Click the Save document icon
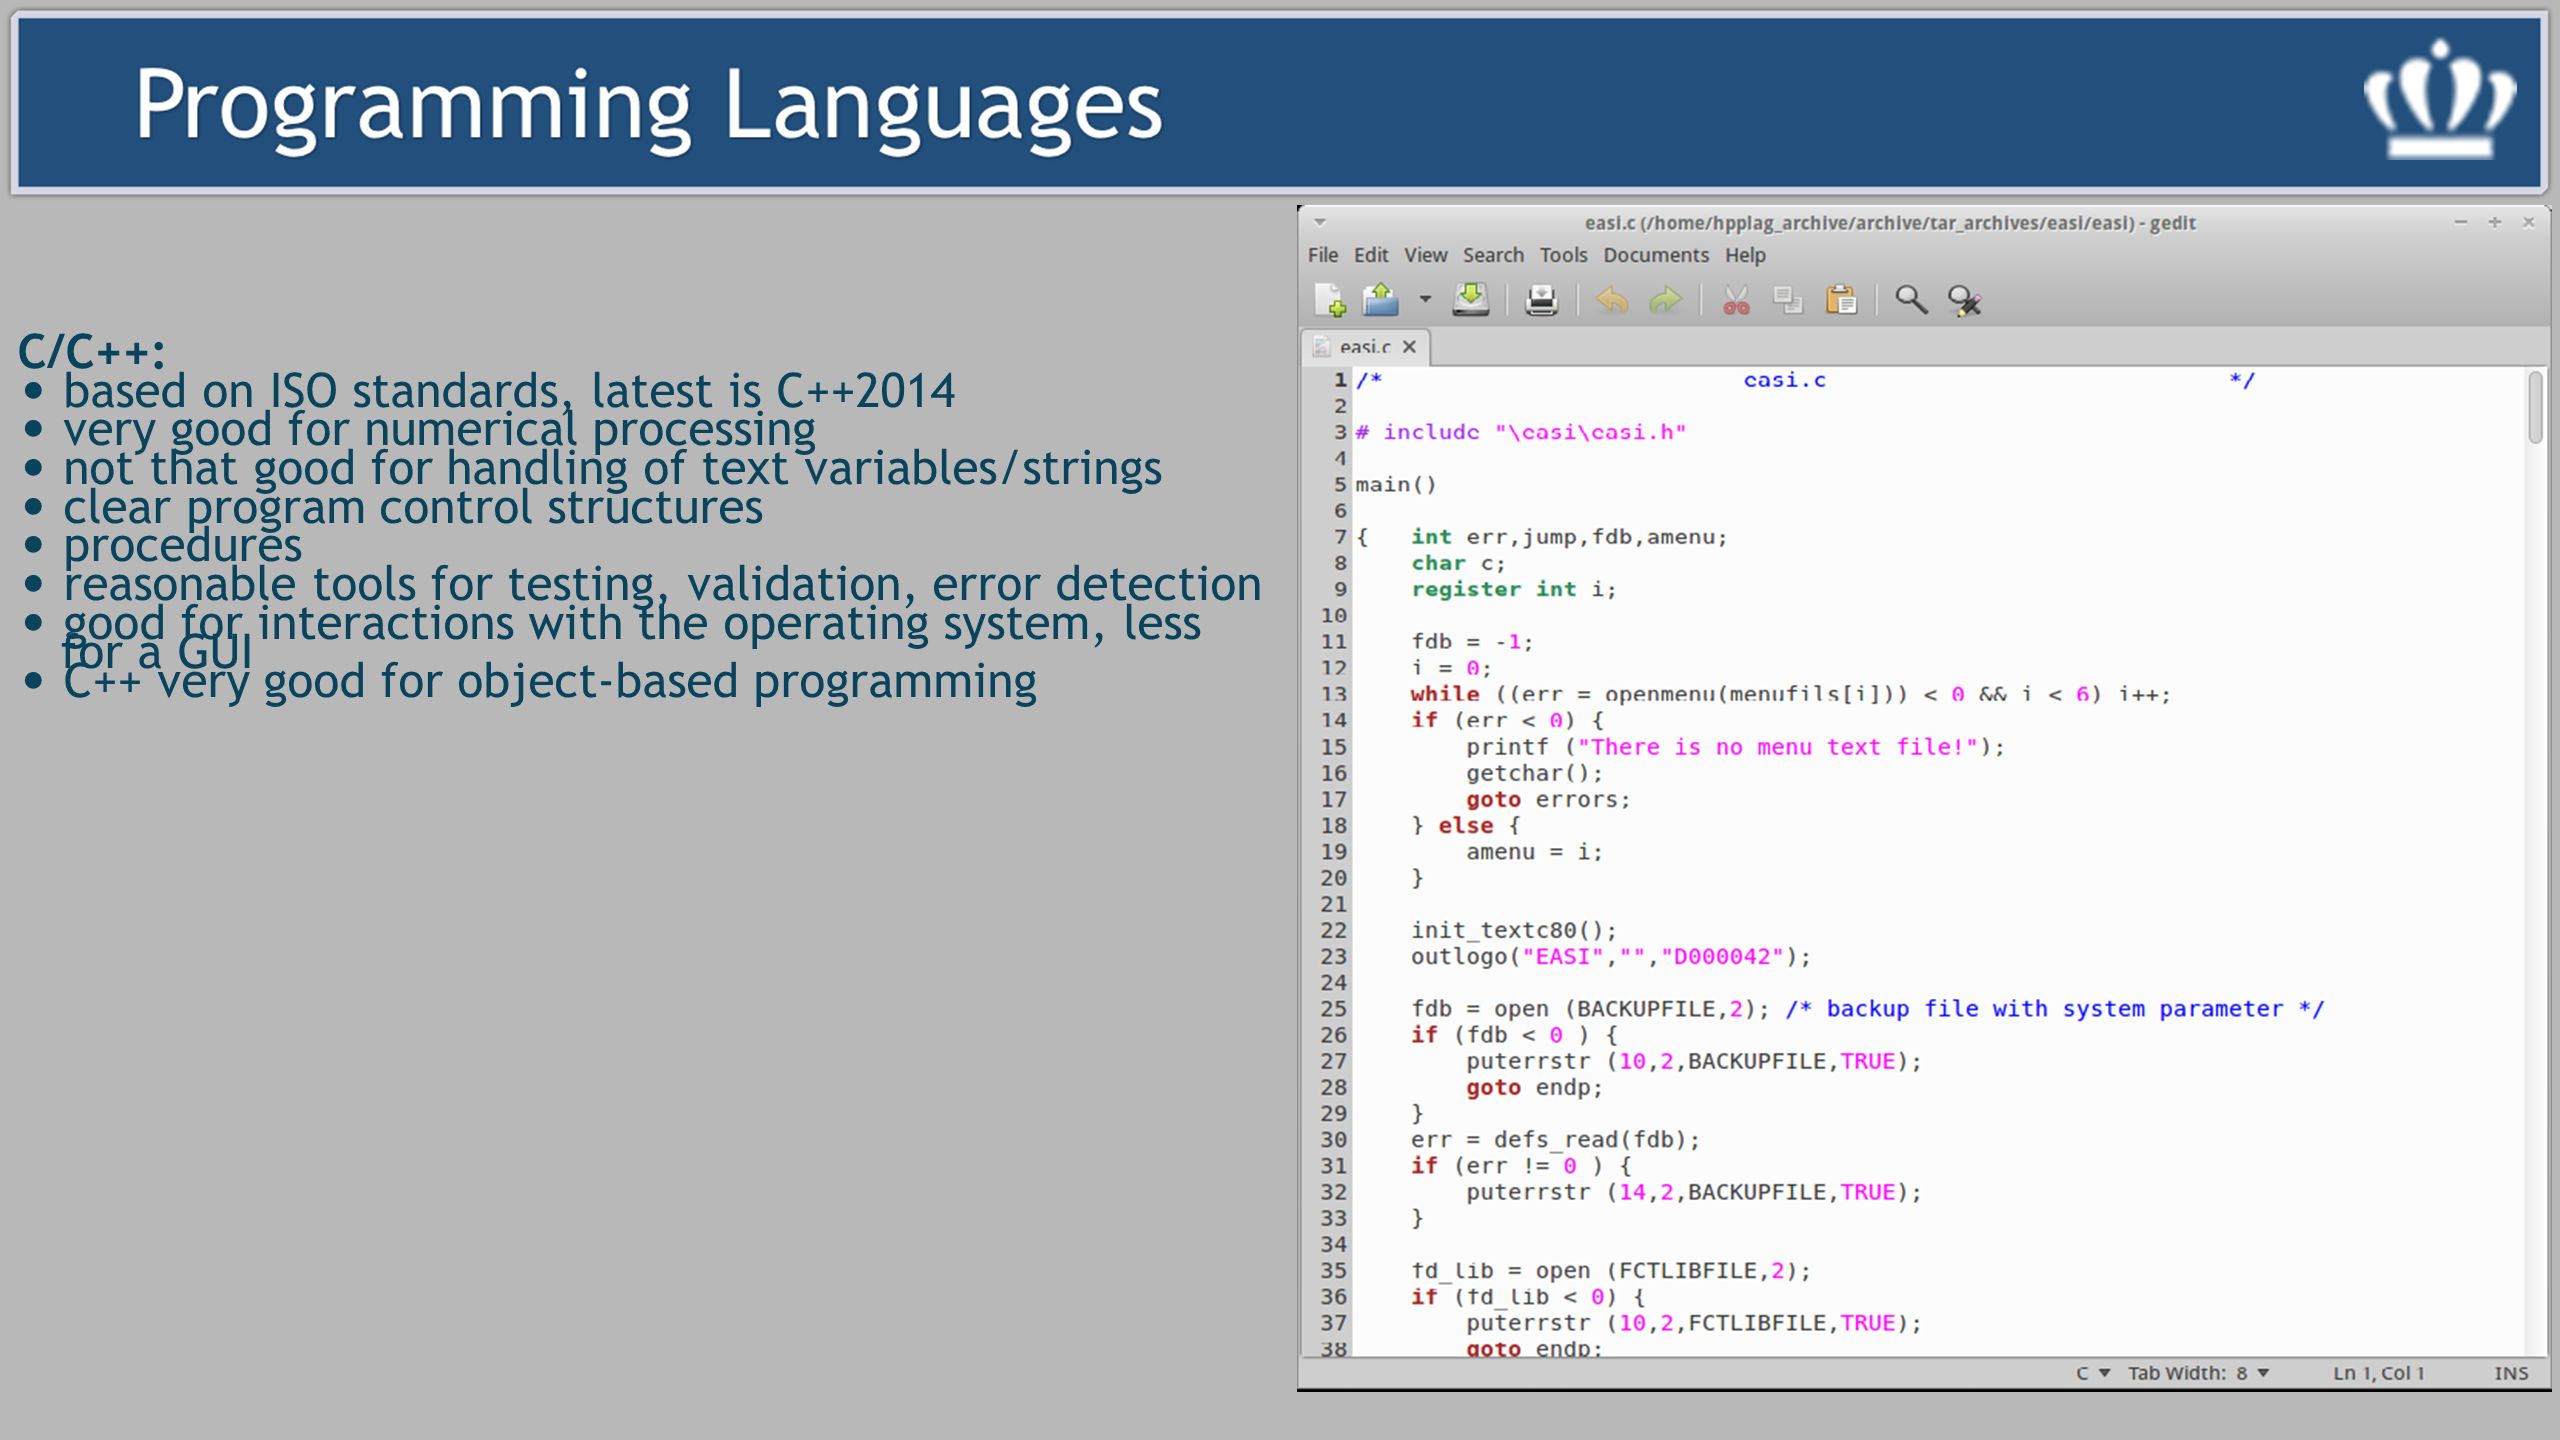This screenshot has height=1440, width=2560. tap(1471, 300)
